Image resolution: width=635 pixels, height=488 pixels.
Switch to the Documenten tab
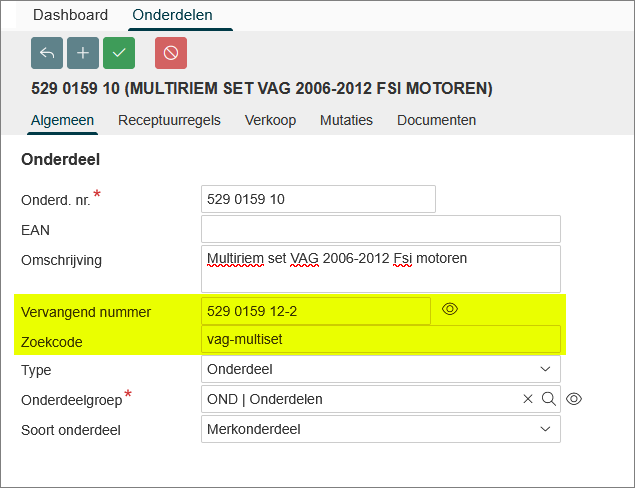click(x=436, y=120)
